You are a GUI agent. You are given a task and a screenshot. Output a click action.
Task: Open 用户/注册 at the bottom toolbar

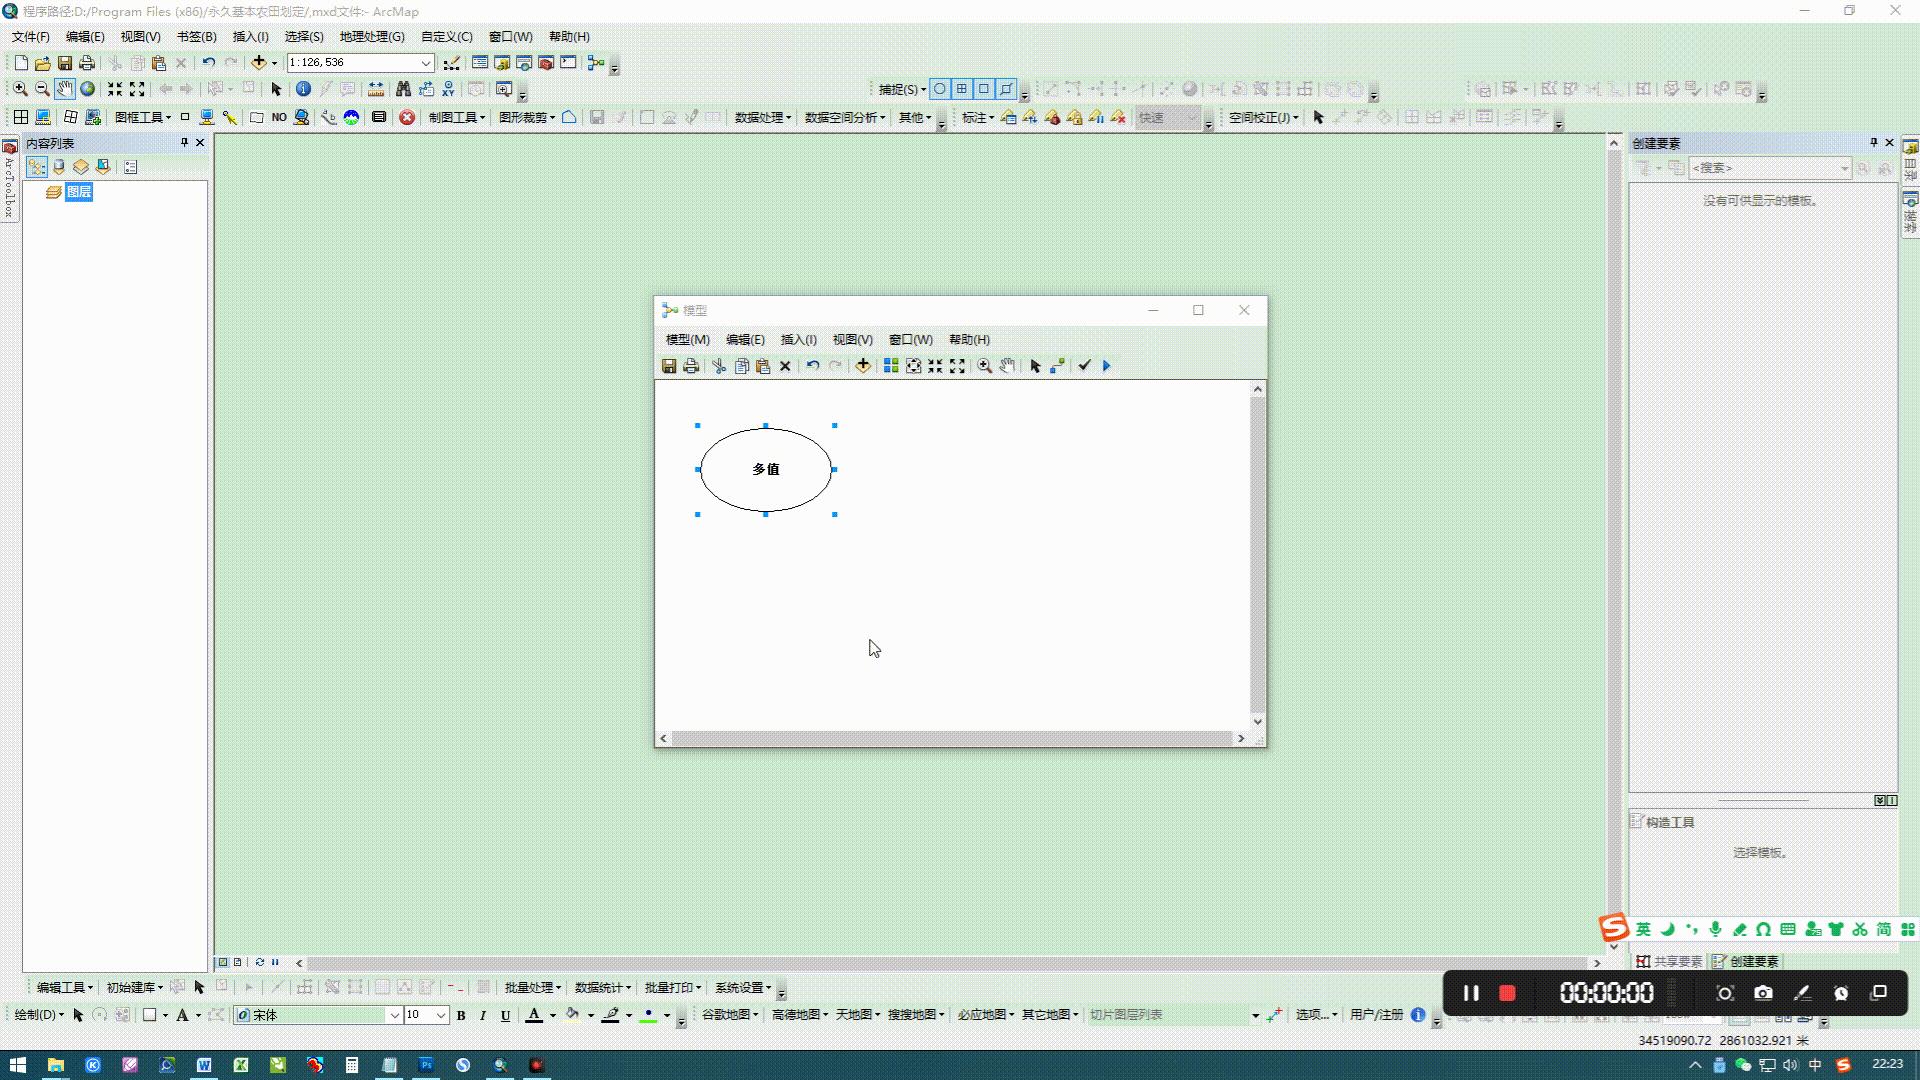click(1377, 1014)
